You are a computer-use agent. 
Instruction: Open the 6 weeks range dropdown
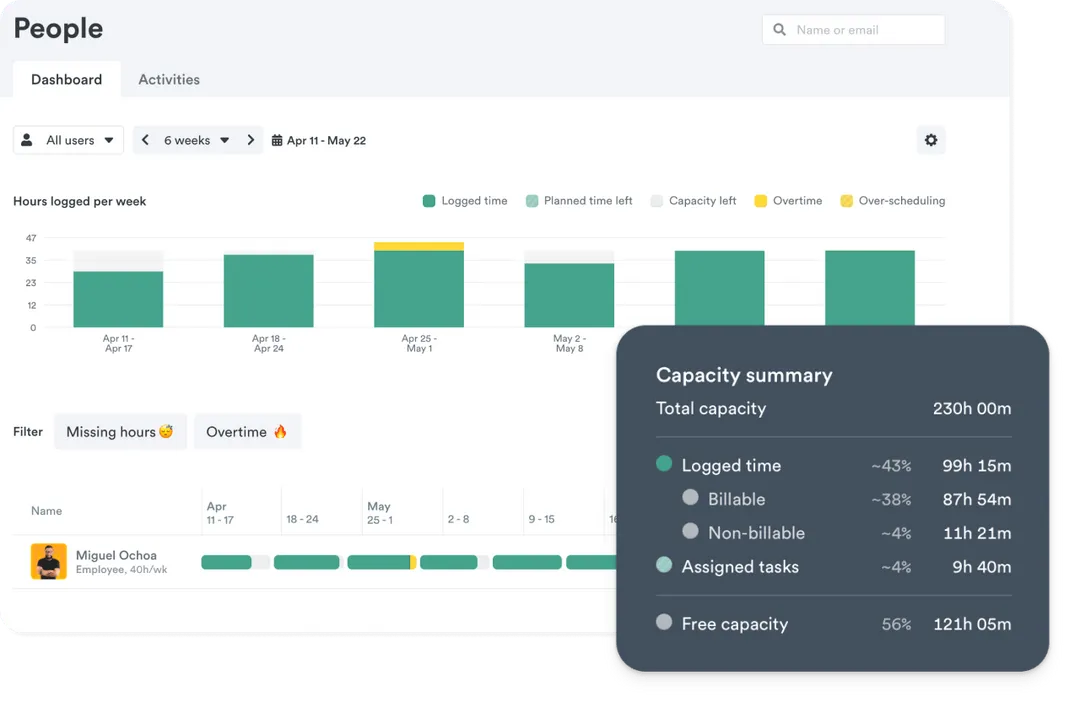coord(197,140)
